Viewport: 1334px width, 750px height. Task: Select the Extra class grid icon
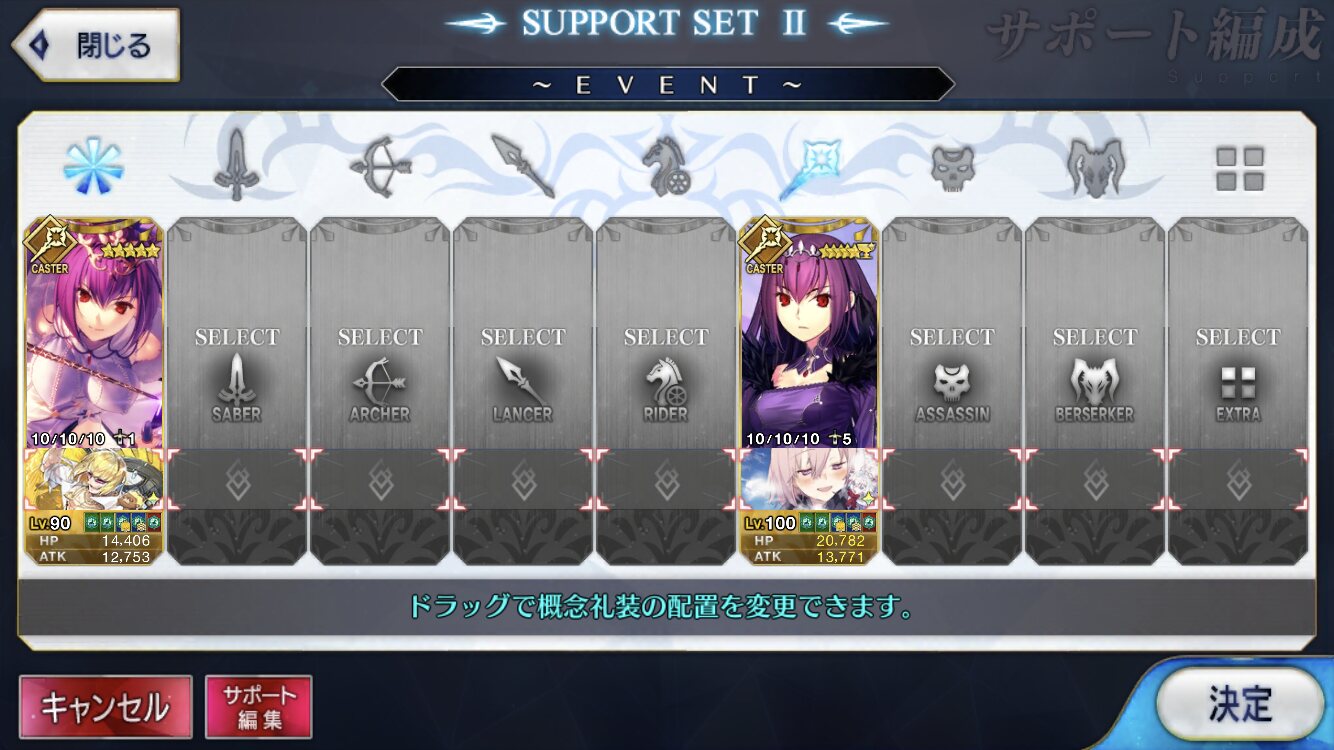1239,168
